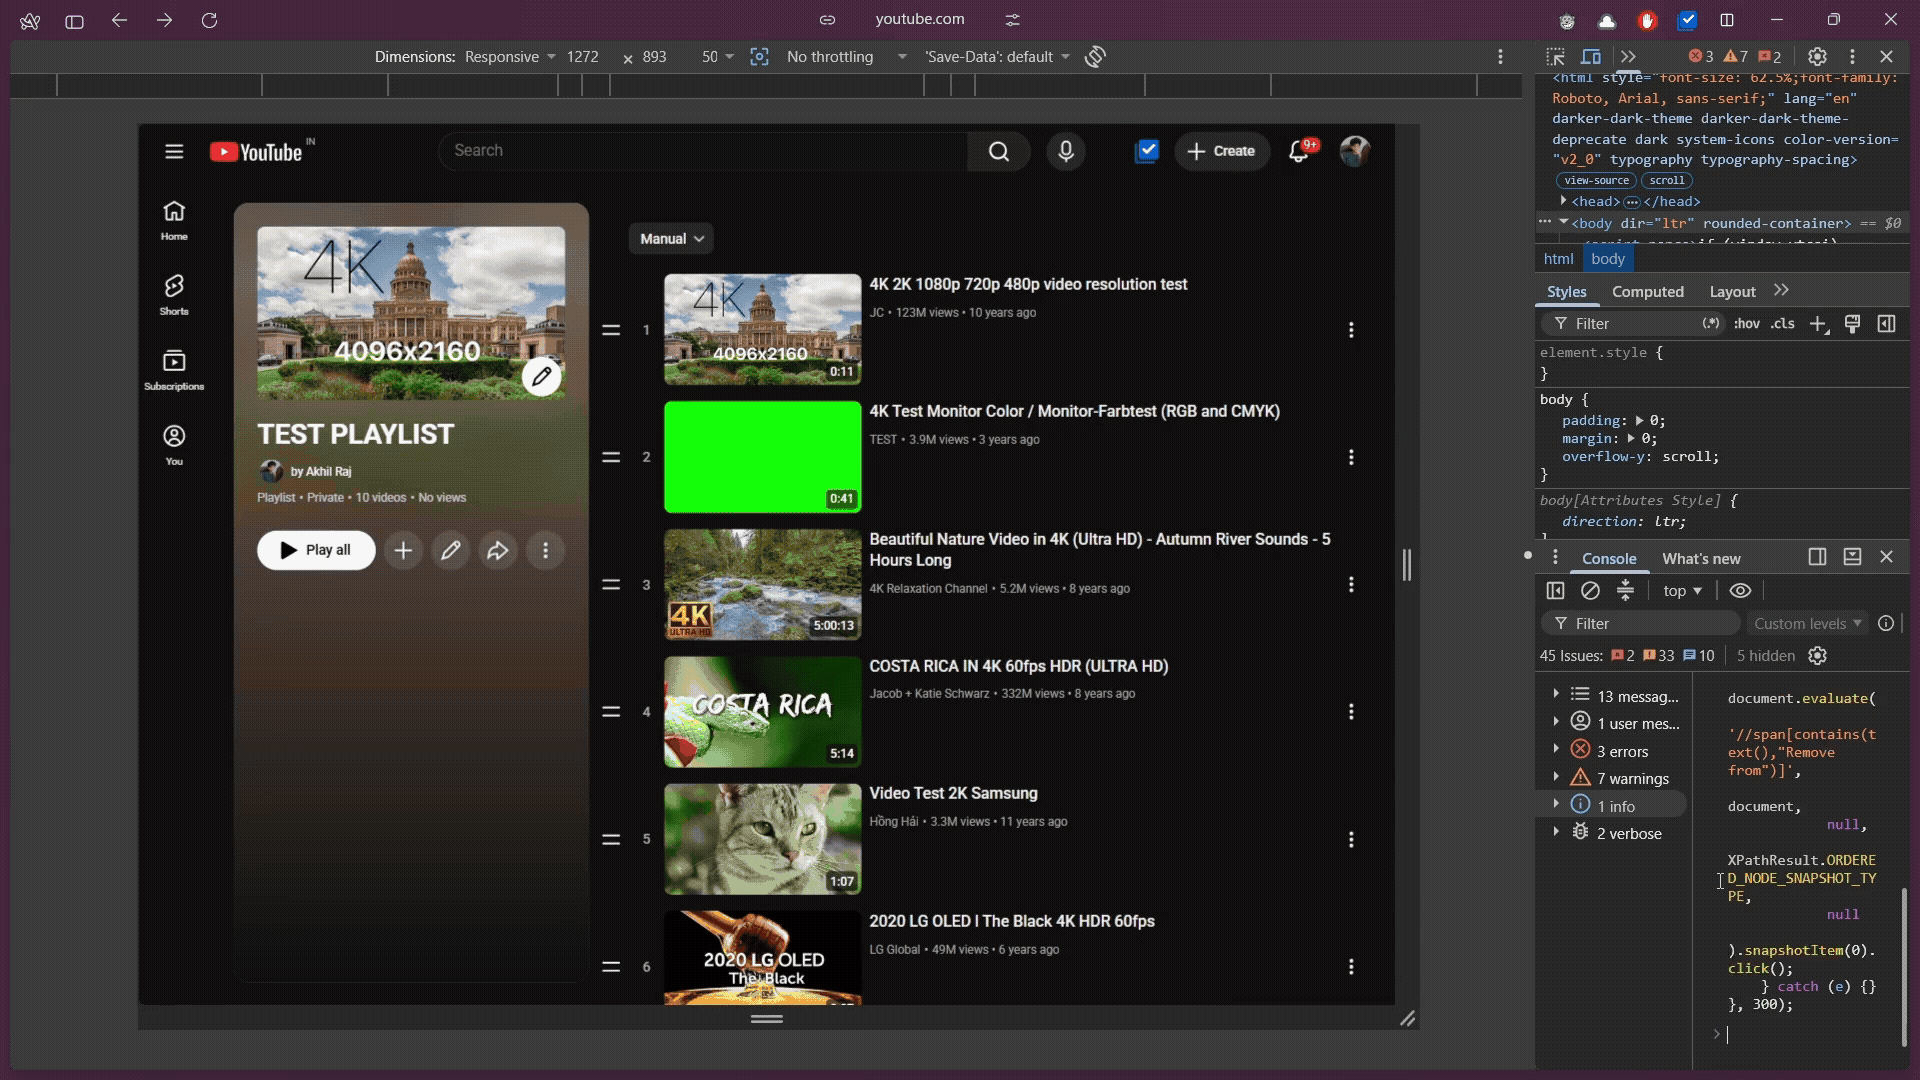Open the Save-Data default dropdown

click(997, 57)
